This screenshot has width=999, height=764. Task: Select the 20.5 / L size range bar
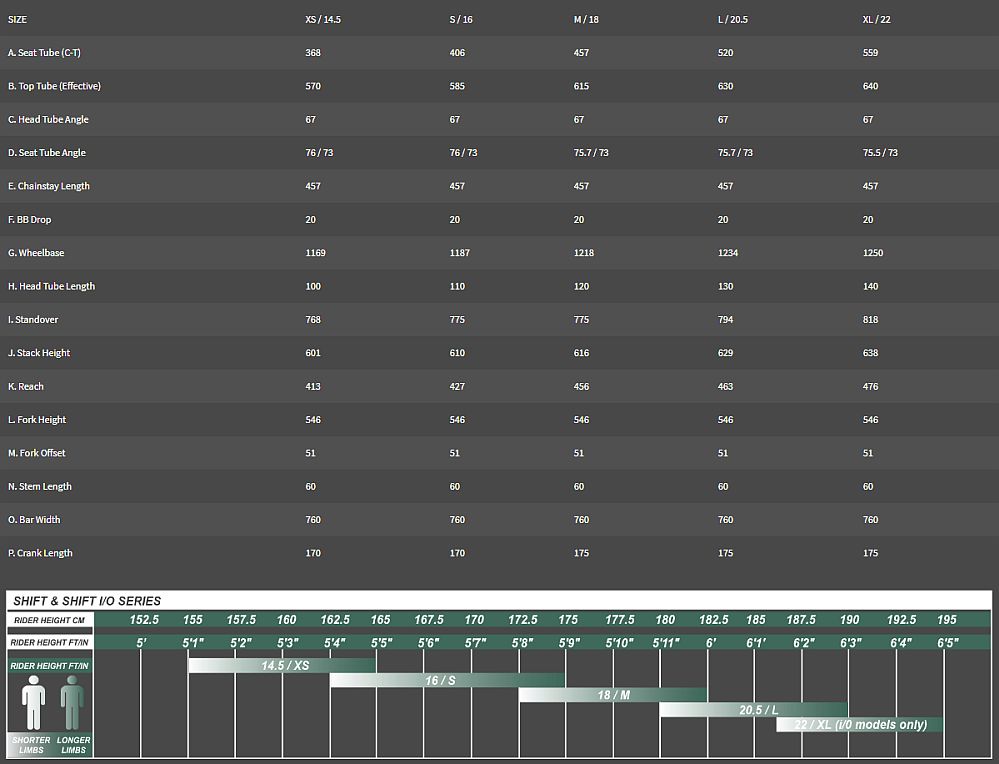[753, 709]
